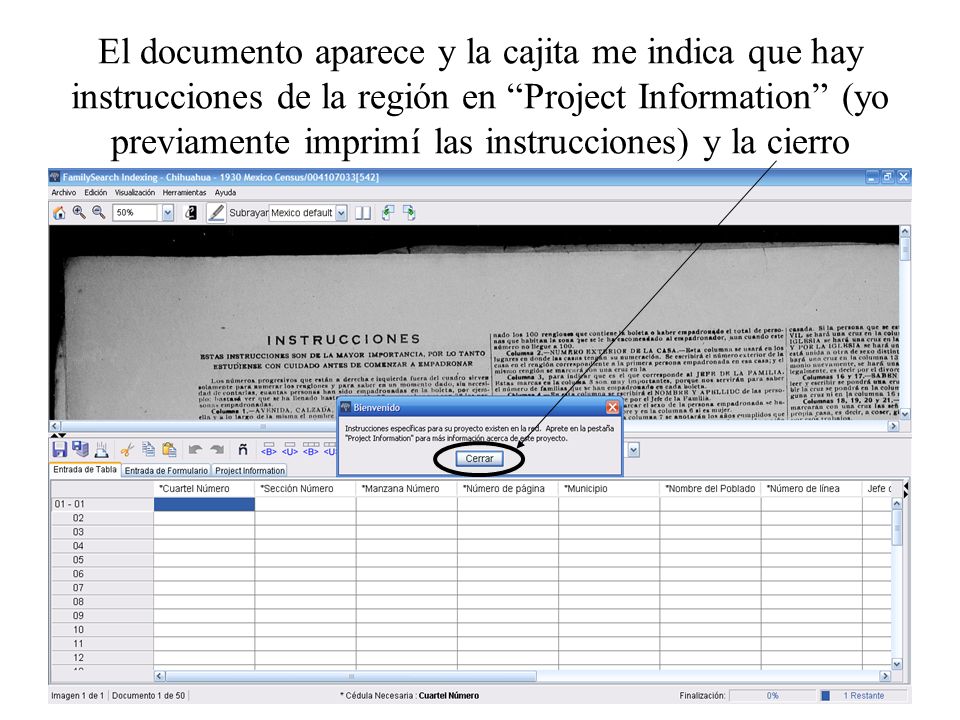Click the Finalización 0% progress bar
Screen dimensions: 960x720
(772, 696)
